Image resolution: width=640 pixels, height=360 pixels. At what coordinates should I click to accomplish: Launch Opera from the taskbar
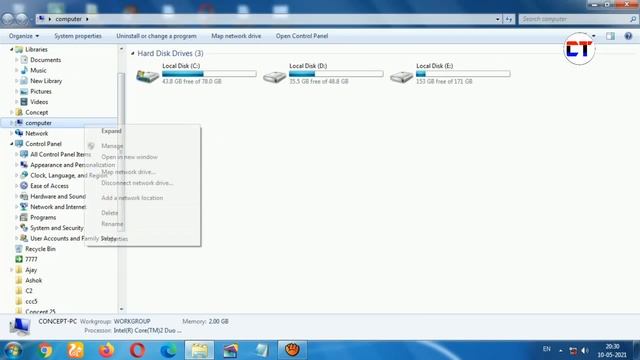(138, 350)
